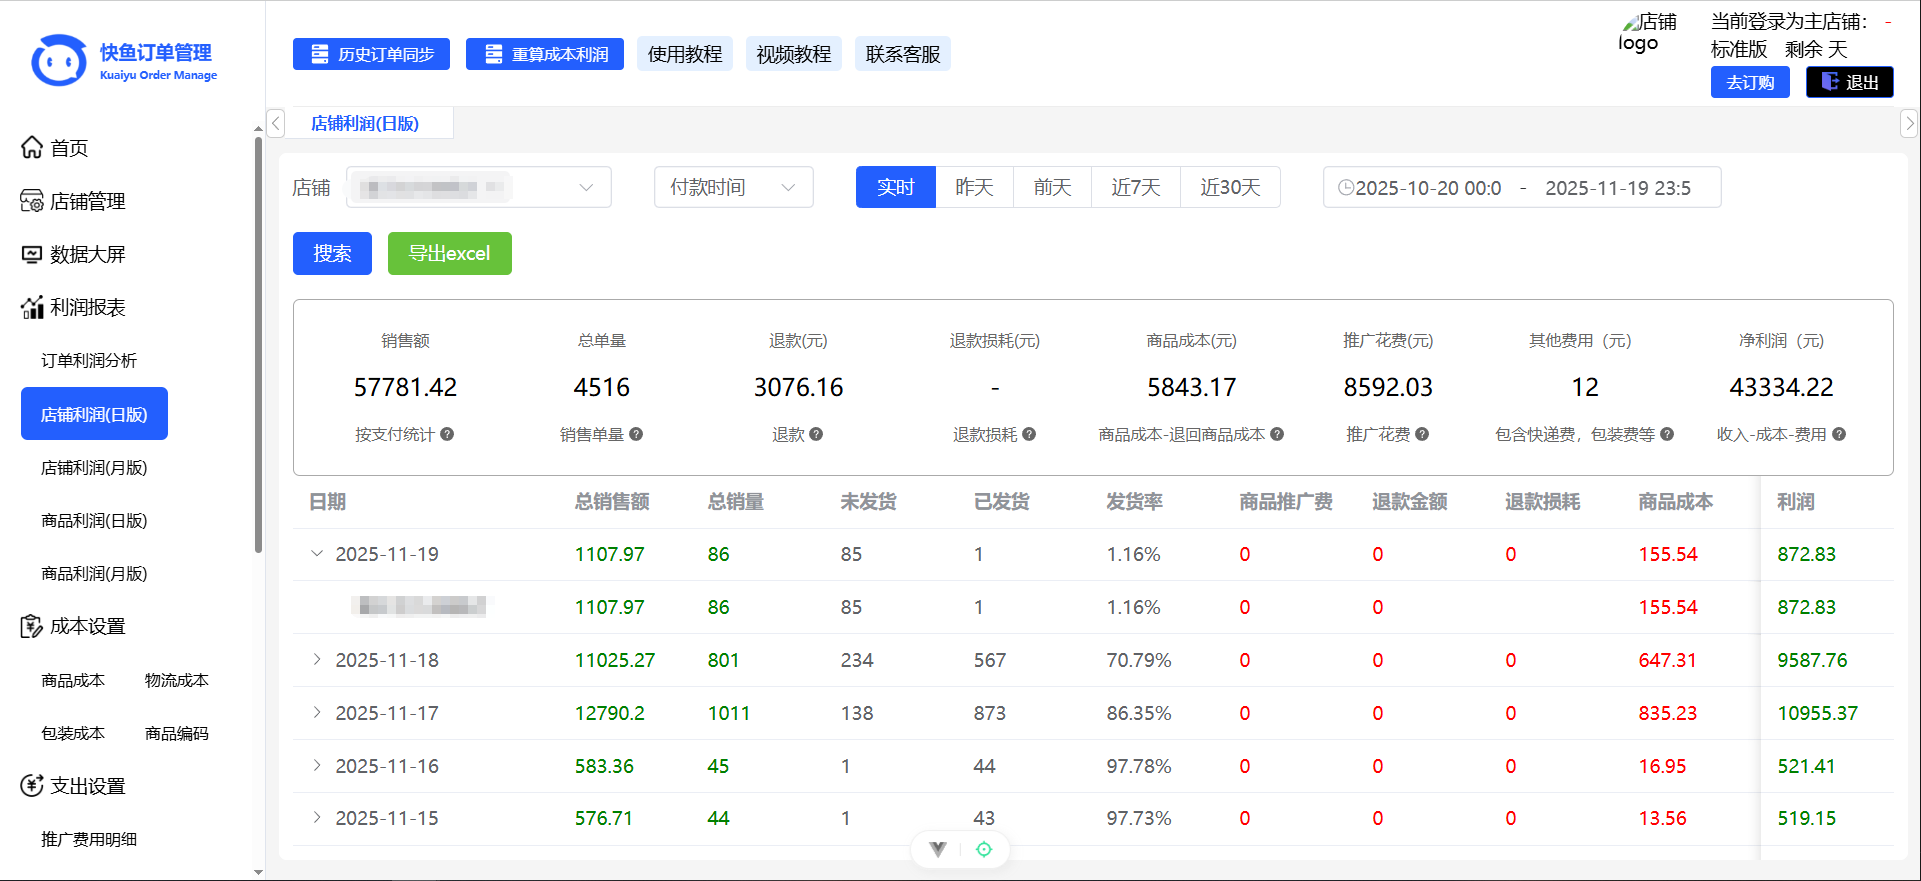Click the blue 搜索 button
1921x881 pixels.
332,253
